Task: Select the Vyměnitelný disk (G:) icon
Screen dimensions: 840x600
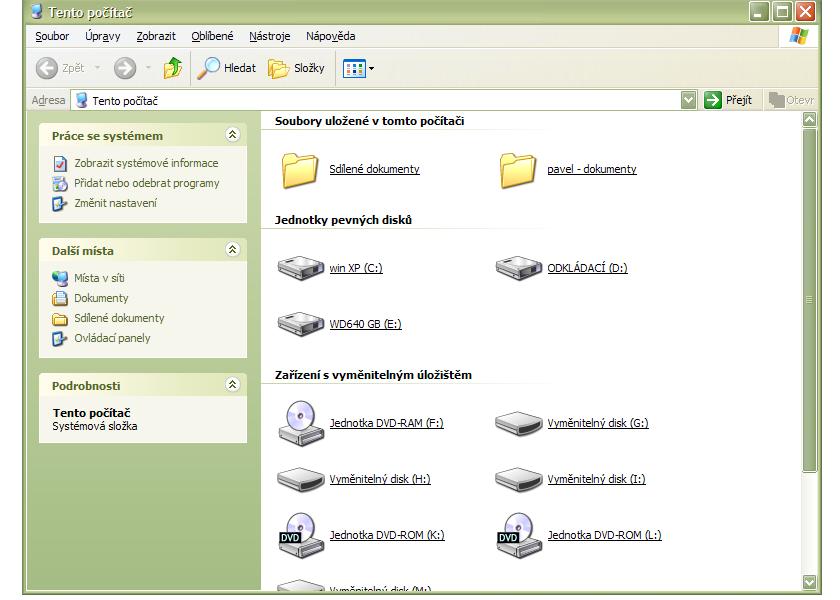Action: [518, 422]
